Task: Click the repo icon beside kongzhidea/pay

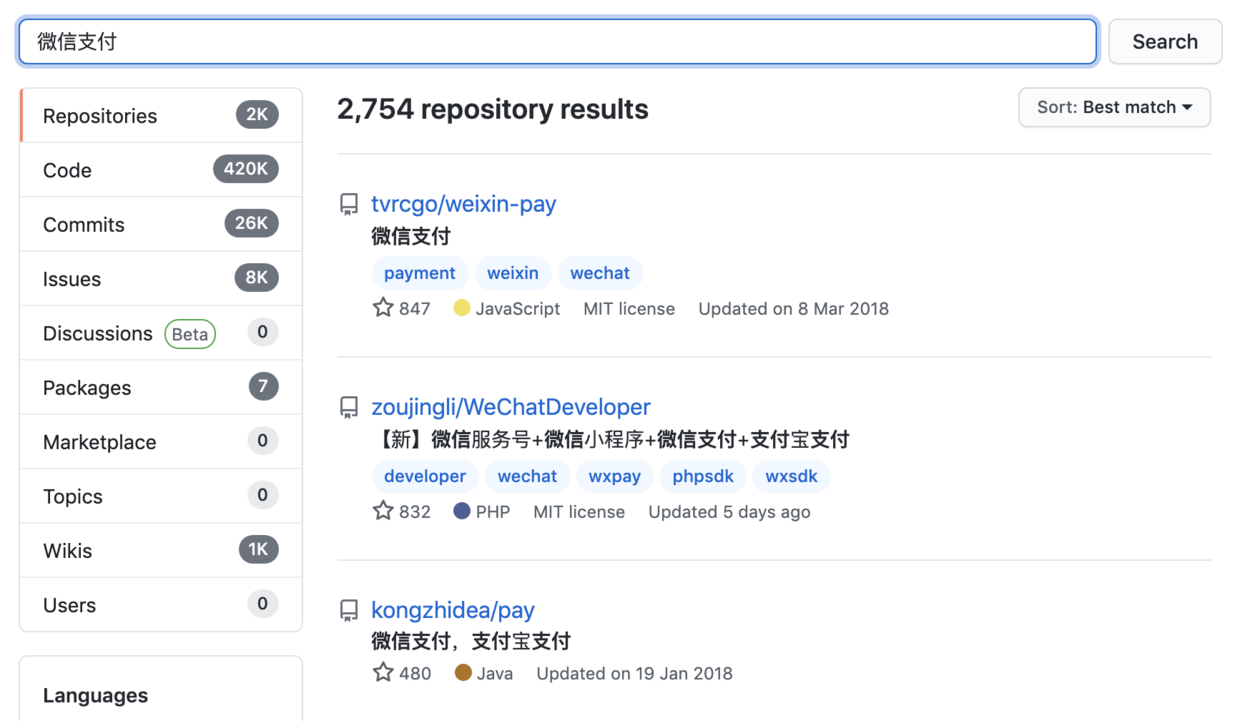Action: coord(349,611)
